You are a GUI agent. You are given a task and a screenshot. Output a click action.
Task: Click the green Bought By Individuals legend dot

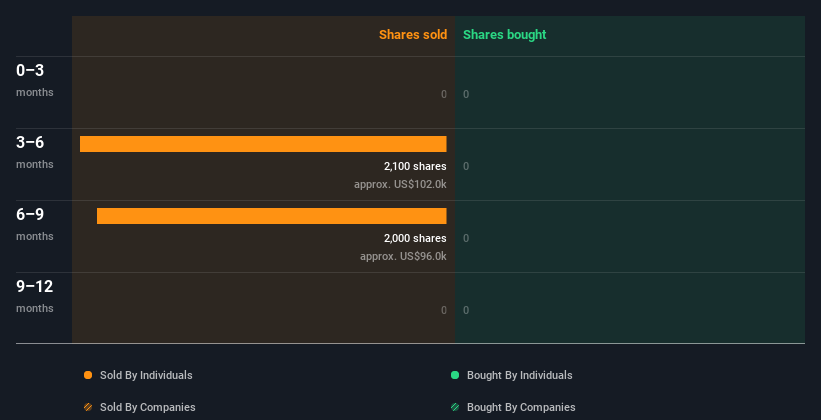[455, 375]
